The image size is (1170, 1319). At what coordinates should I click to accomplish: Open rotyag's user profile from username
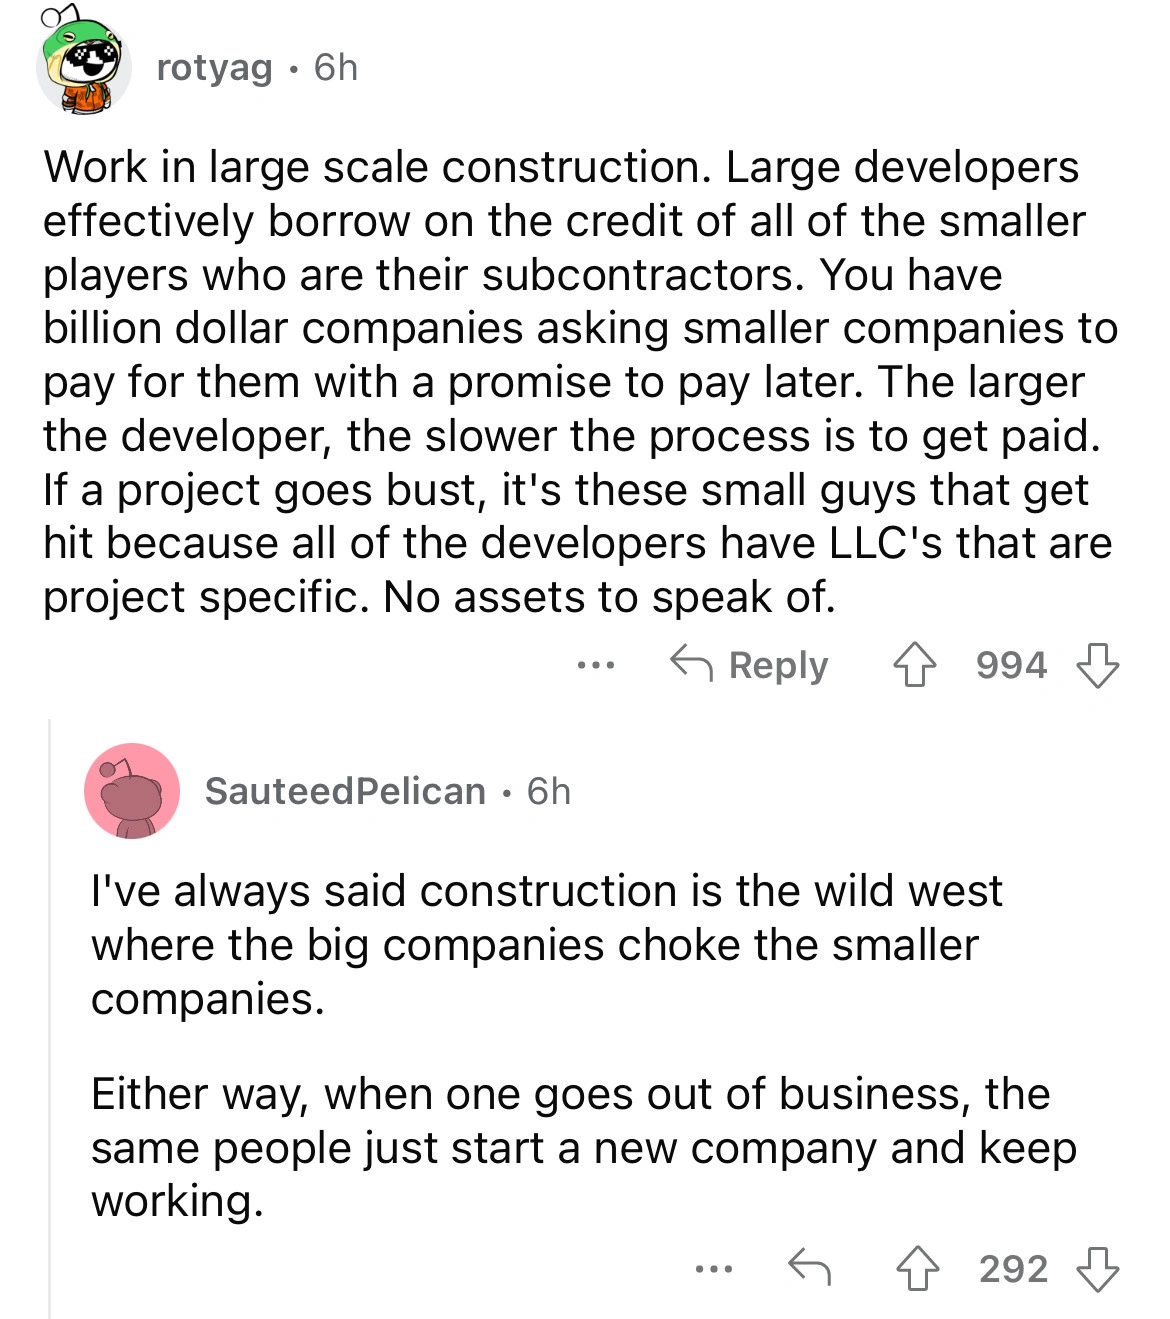(x=214, y=68)
